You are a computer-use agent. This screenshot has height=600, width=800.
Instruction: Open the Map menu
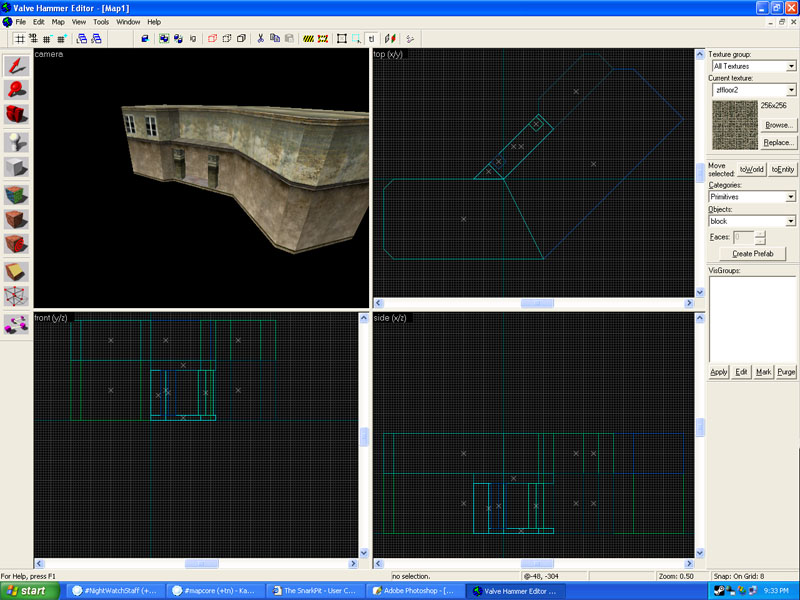point(58,21)
